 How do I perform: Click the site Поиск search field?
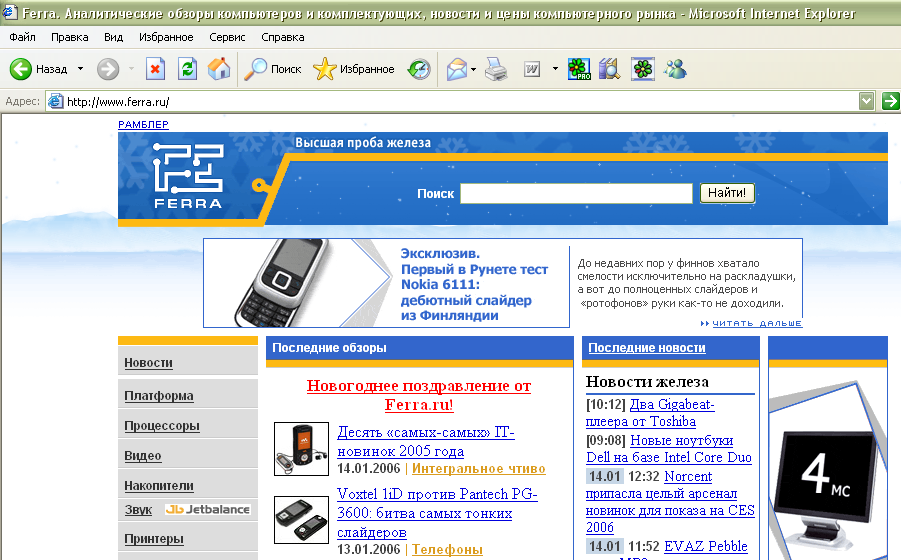tap(576, 194)
